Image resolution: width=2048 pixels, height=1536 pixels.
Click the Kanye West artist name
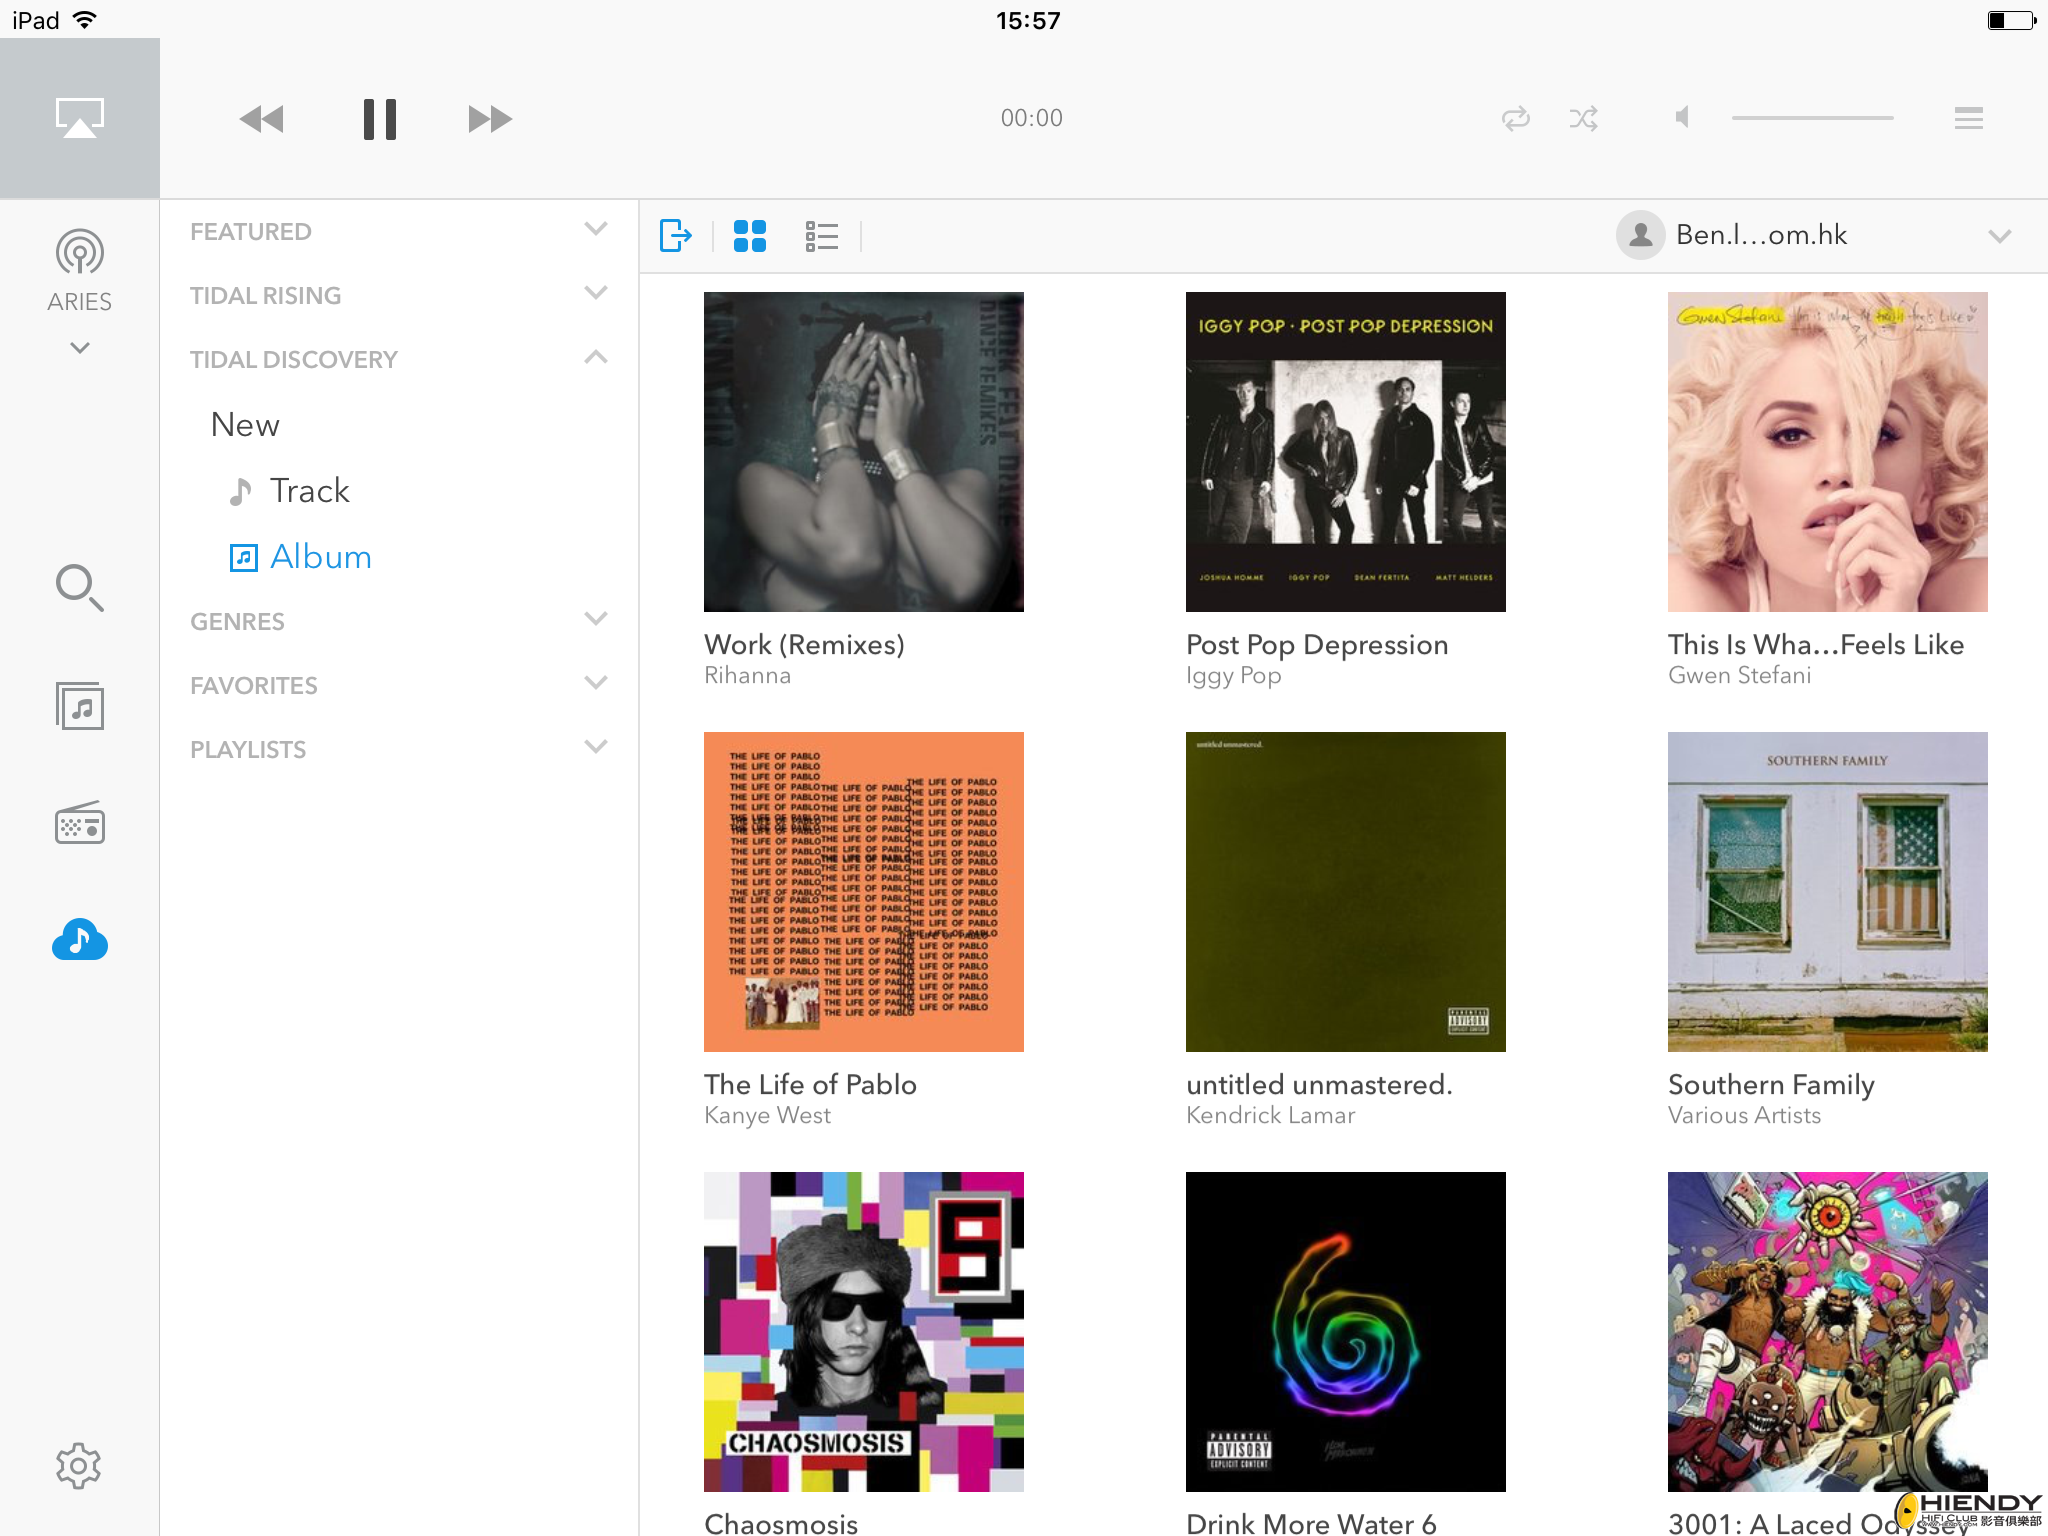click(767, 1116)
